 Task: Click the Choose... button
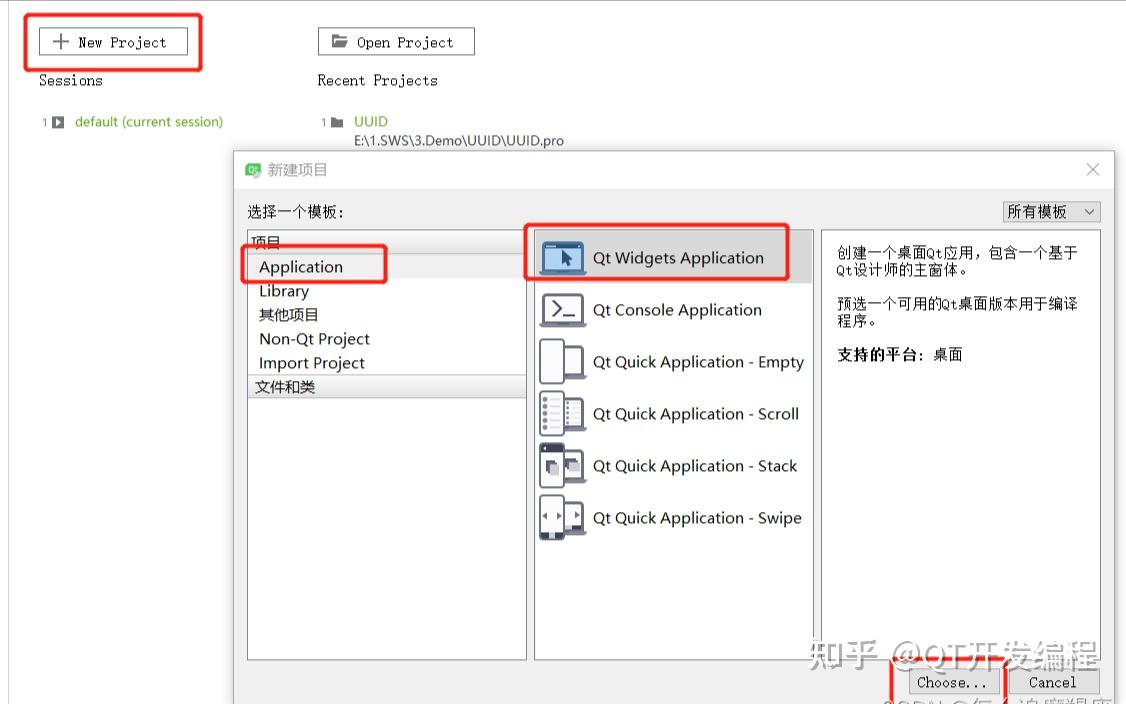tap(952, 682)
